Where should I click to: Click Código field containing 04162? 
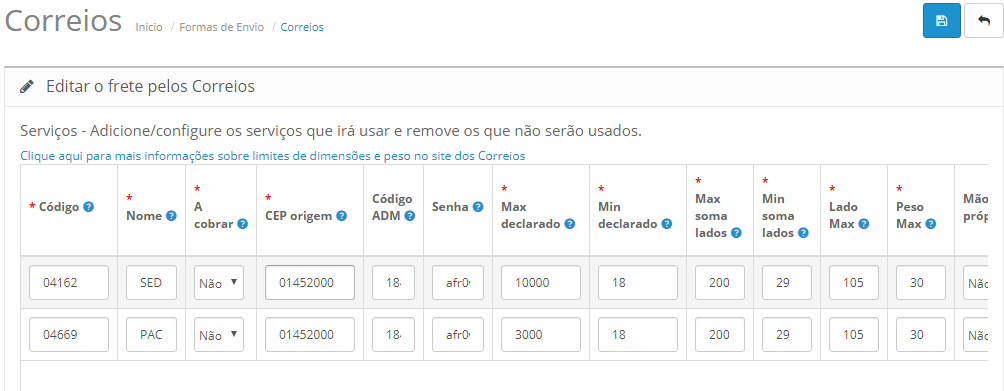(x=69, y=282)
